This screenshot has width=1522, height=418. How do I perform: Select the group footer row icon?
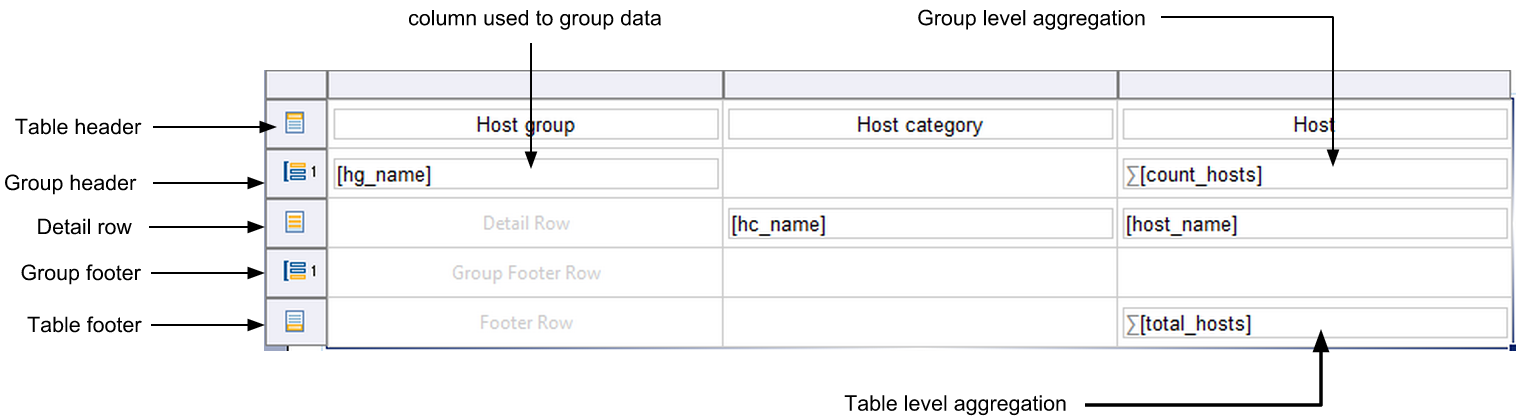pos(296,271)
